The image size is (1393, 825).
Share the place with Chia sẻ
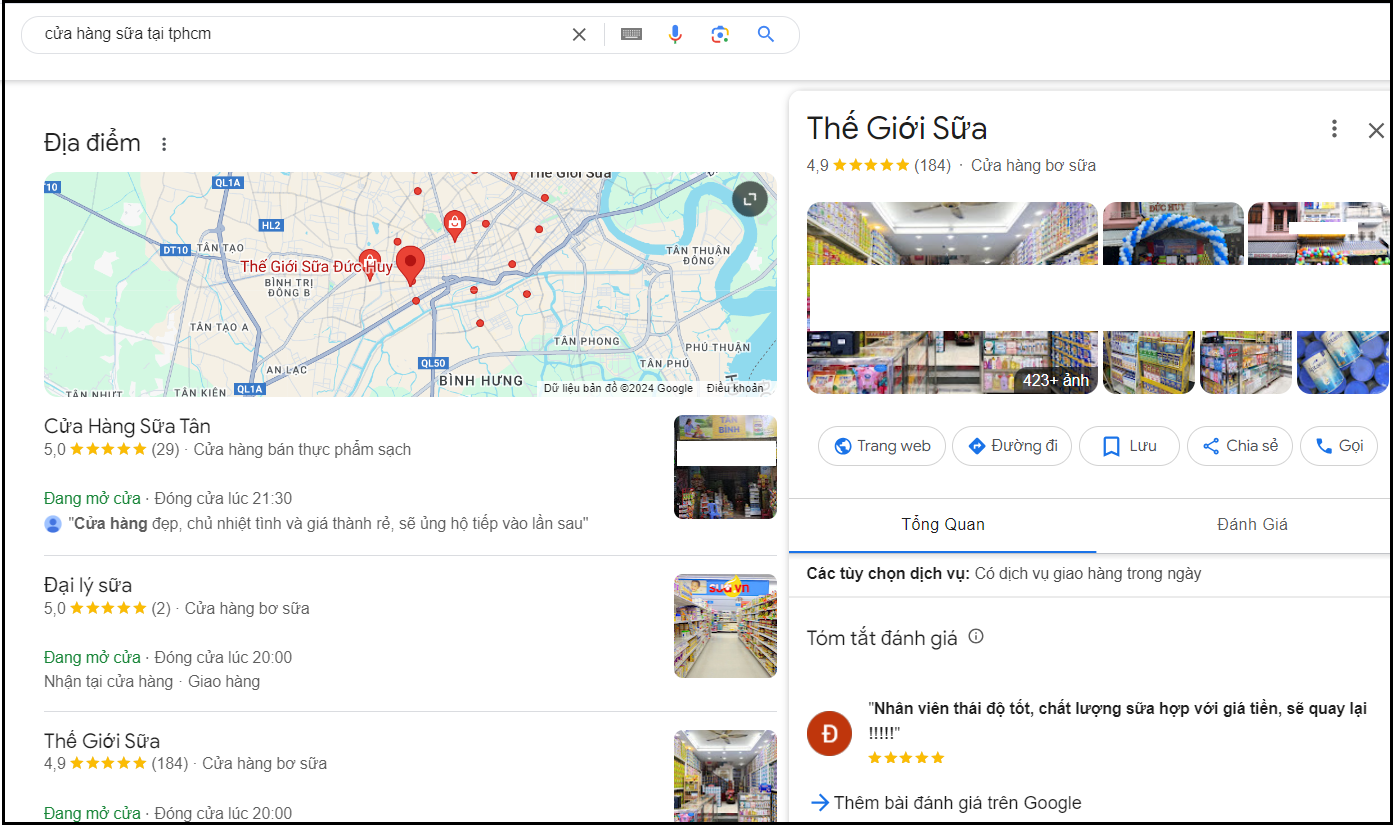coord(1240,446)
